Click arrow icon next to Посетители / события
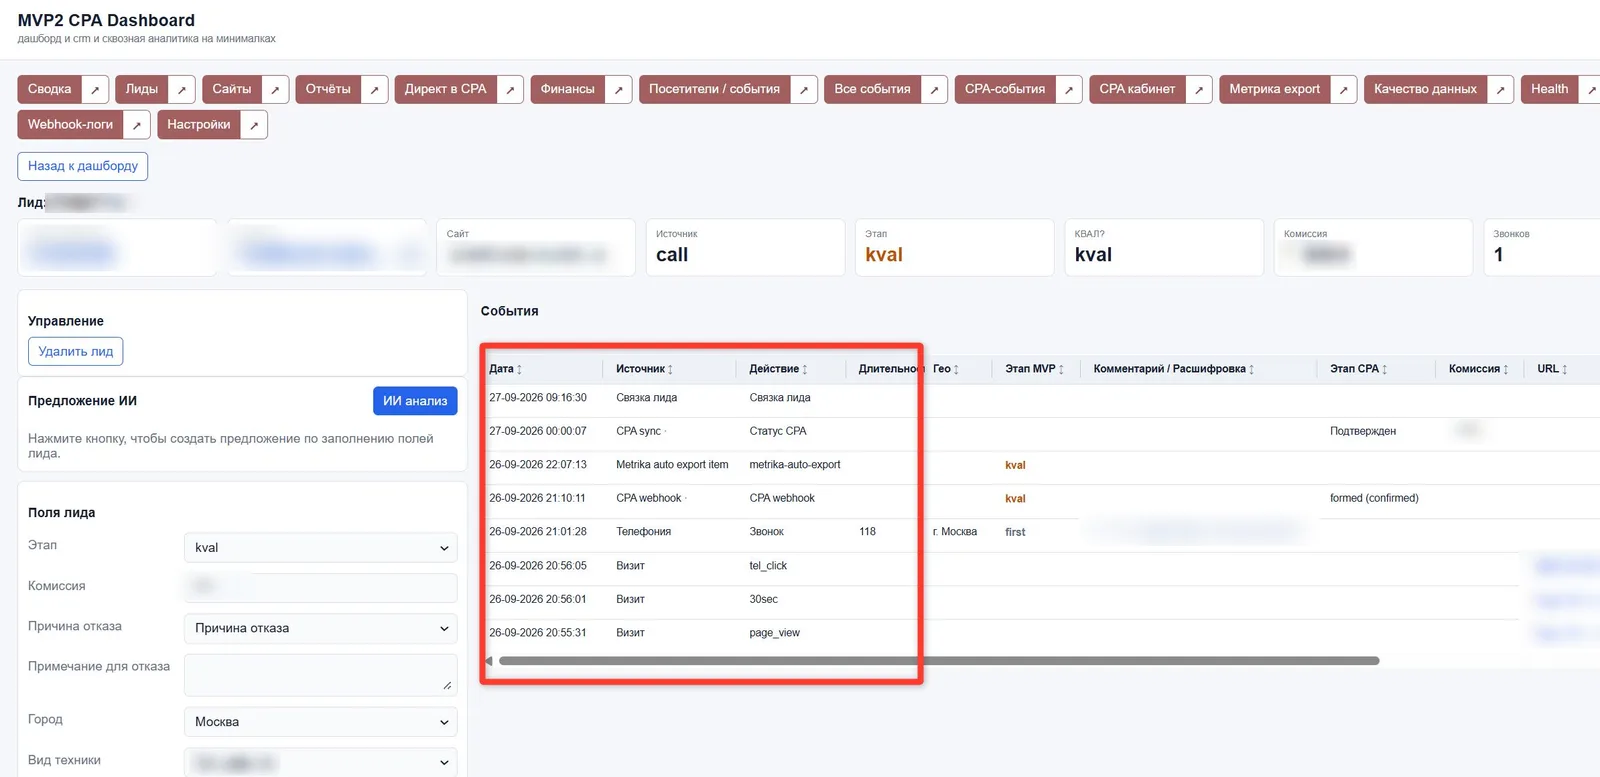The image size is (1600, 777). (804, 89)
